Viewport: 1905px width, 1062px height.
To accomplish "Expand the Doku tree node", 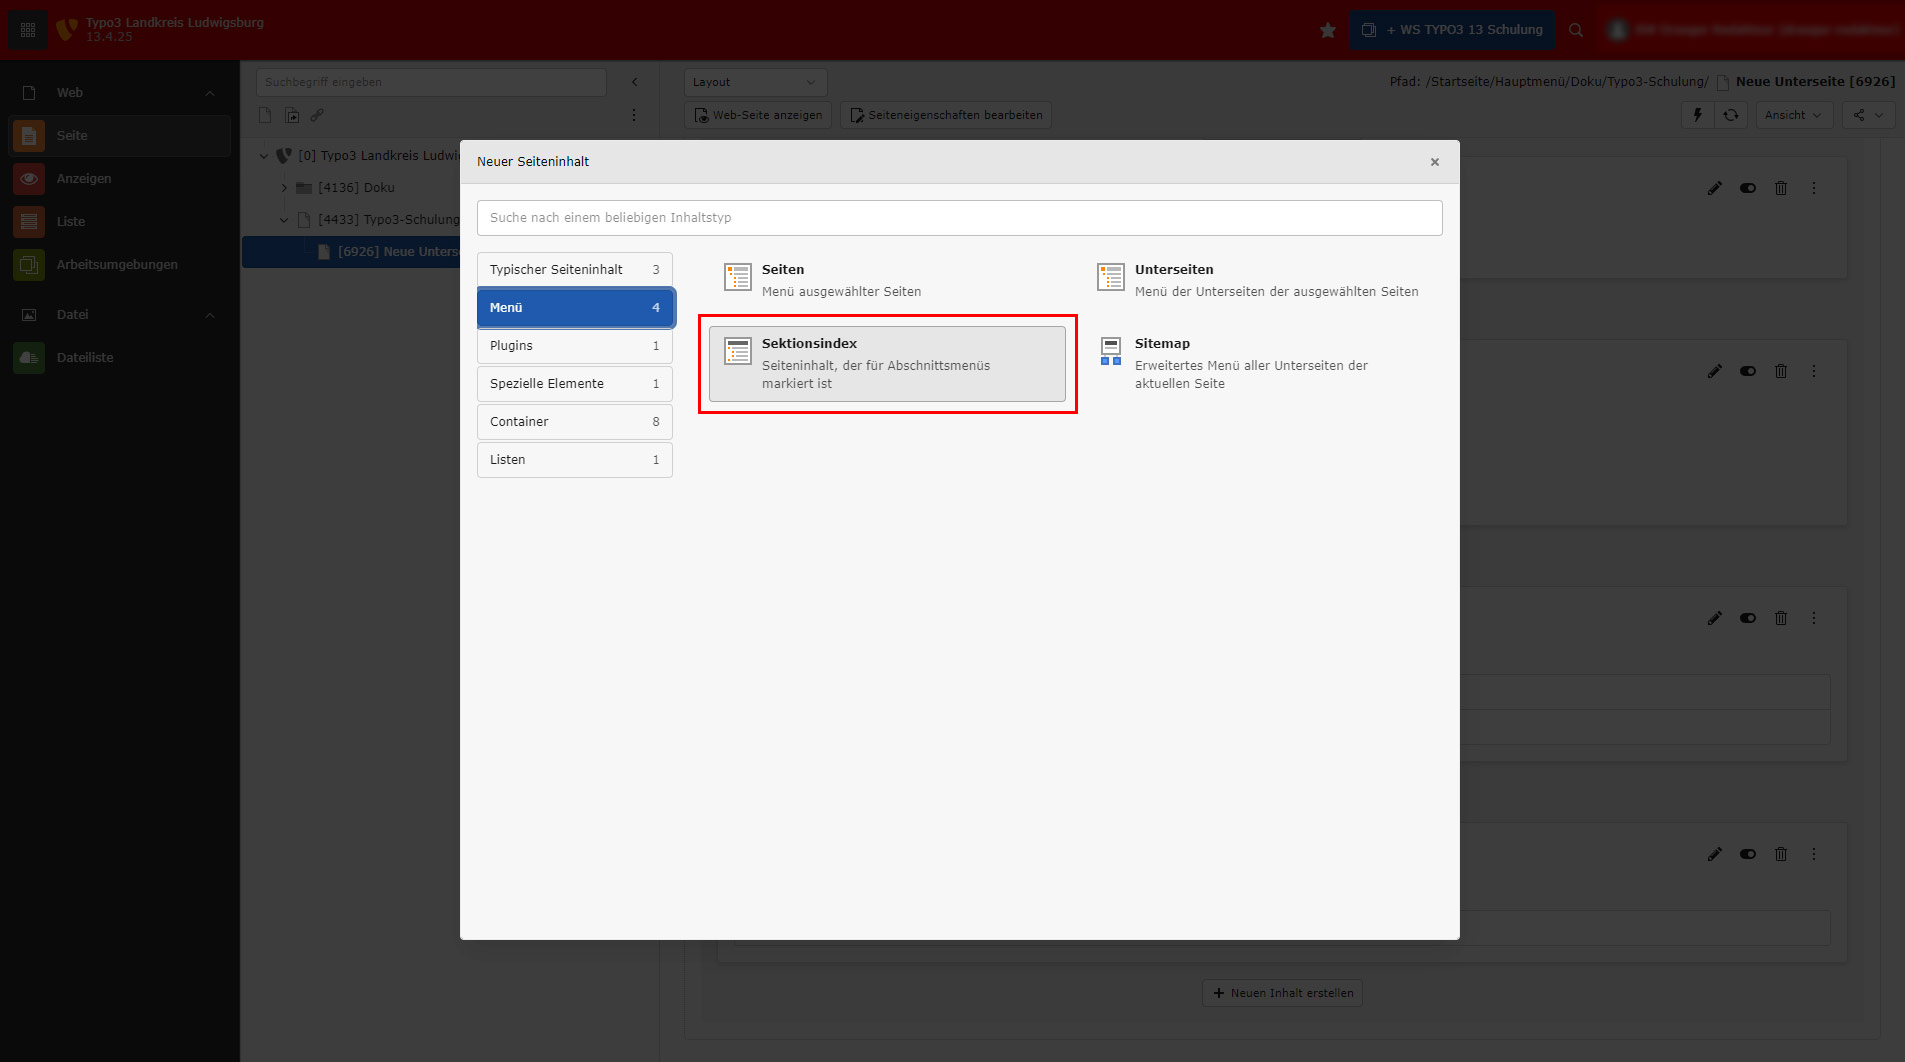I will coord(284,188).
